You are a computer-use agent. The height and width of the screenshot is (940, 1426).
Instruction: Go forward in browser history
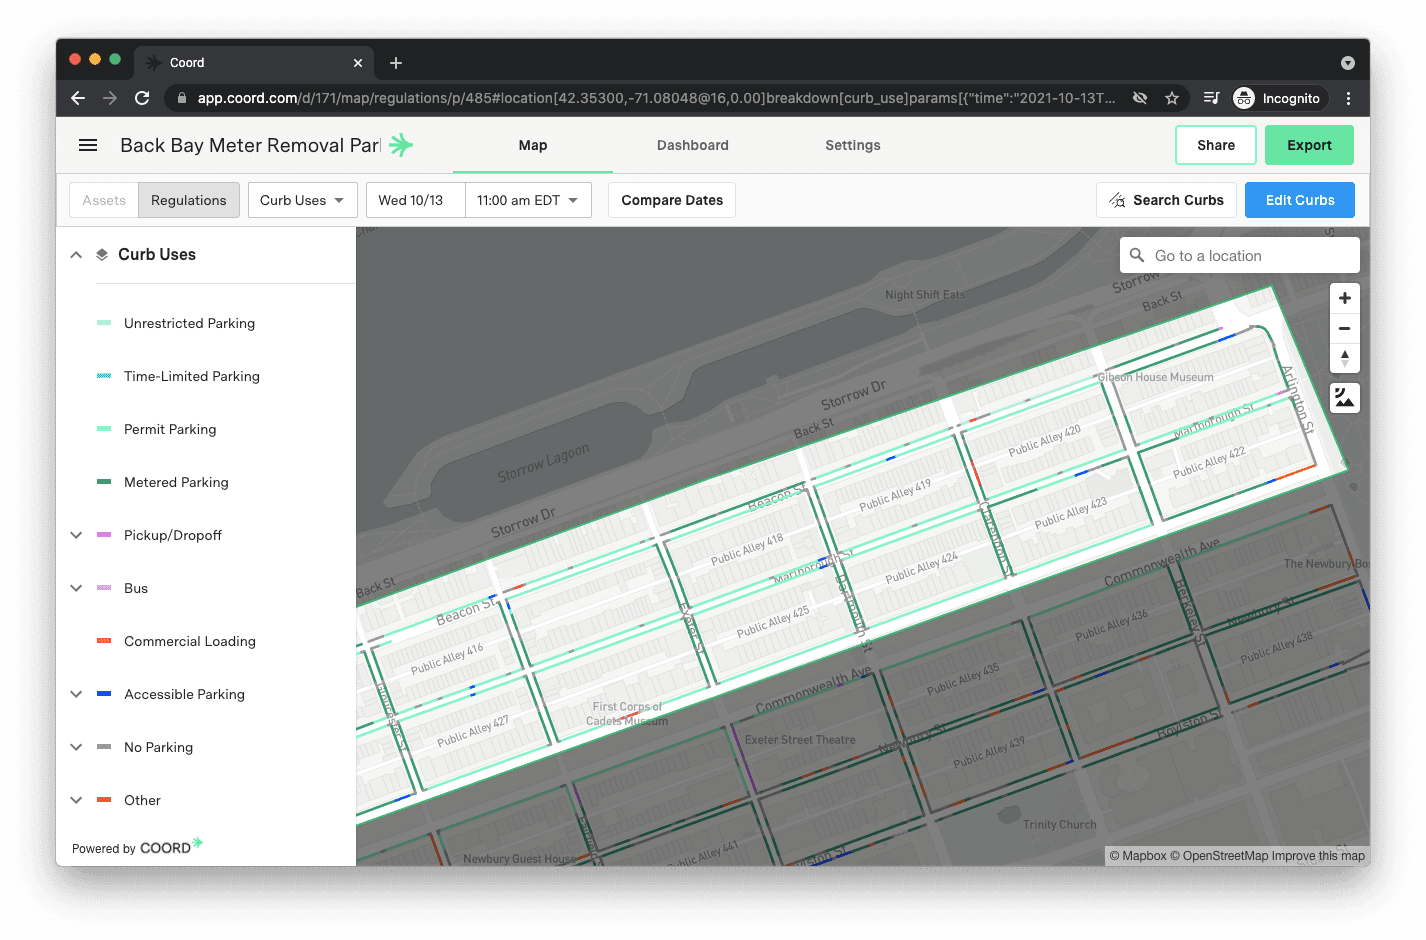[110, 98]
